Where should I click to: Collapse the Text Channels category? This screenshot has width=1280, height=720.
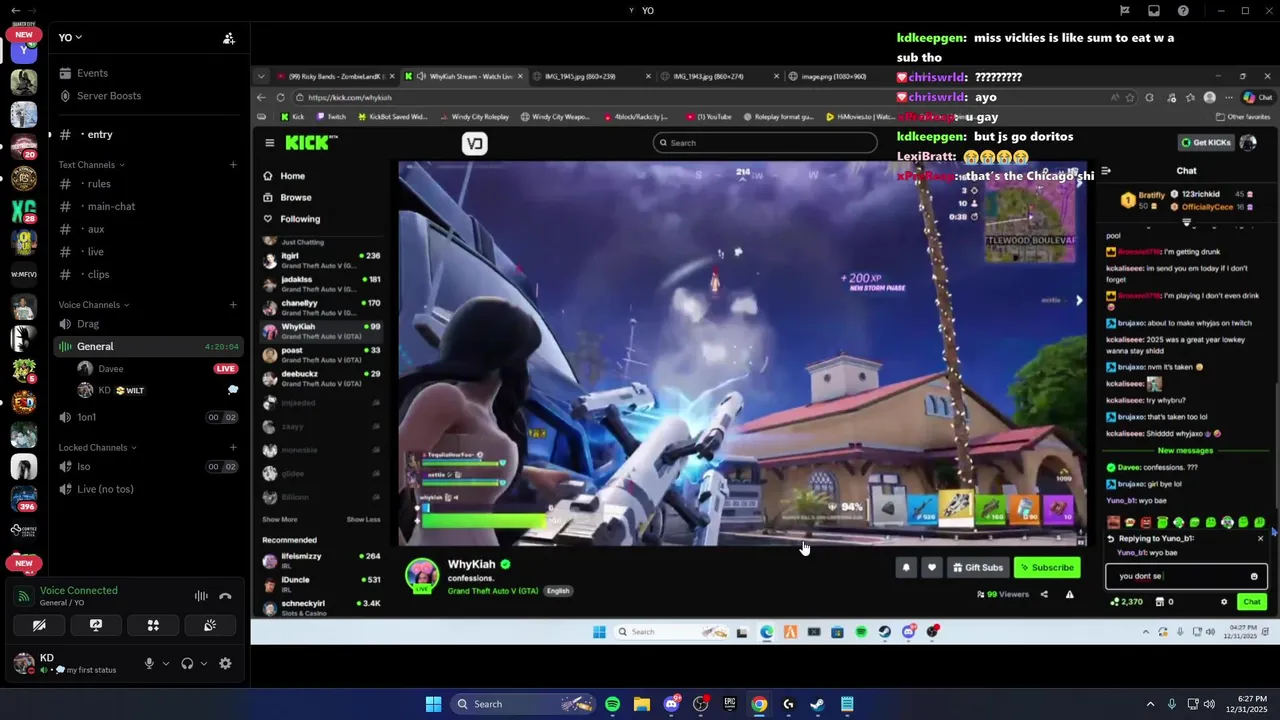tap(91, 165)
